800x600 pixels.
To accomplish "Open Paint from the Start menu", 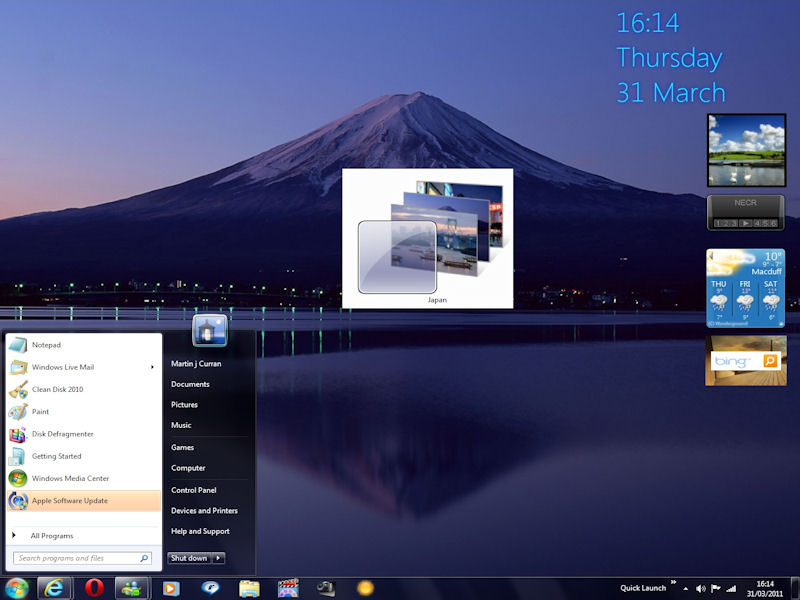I will click(x=40, y=411).
